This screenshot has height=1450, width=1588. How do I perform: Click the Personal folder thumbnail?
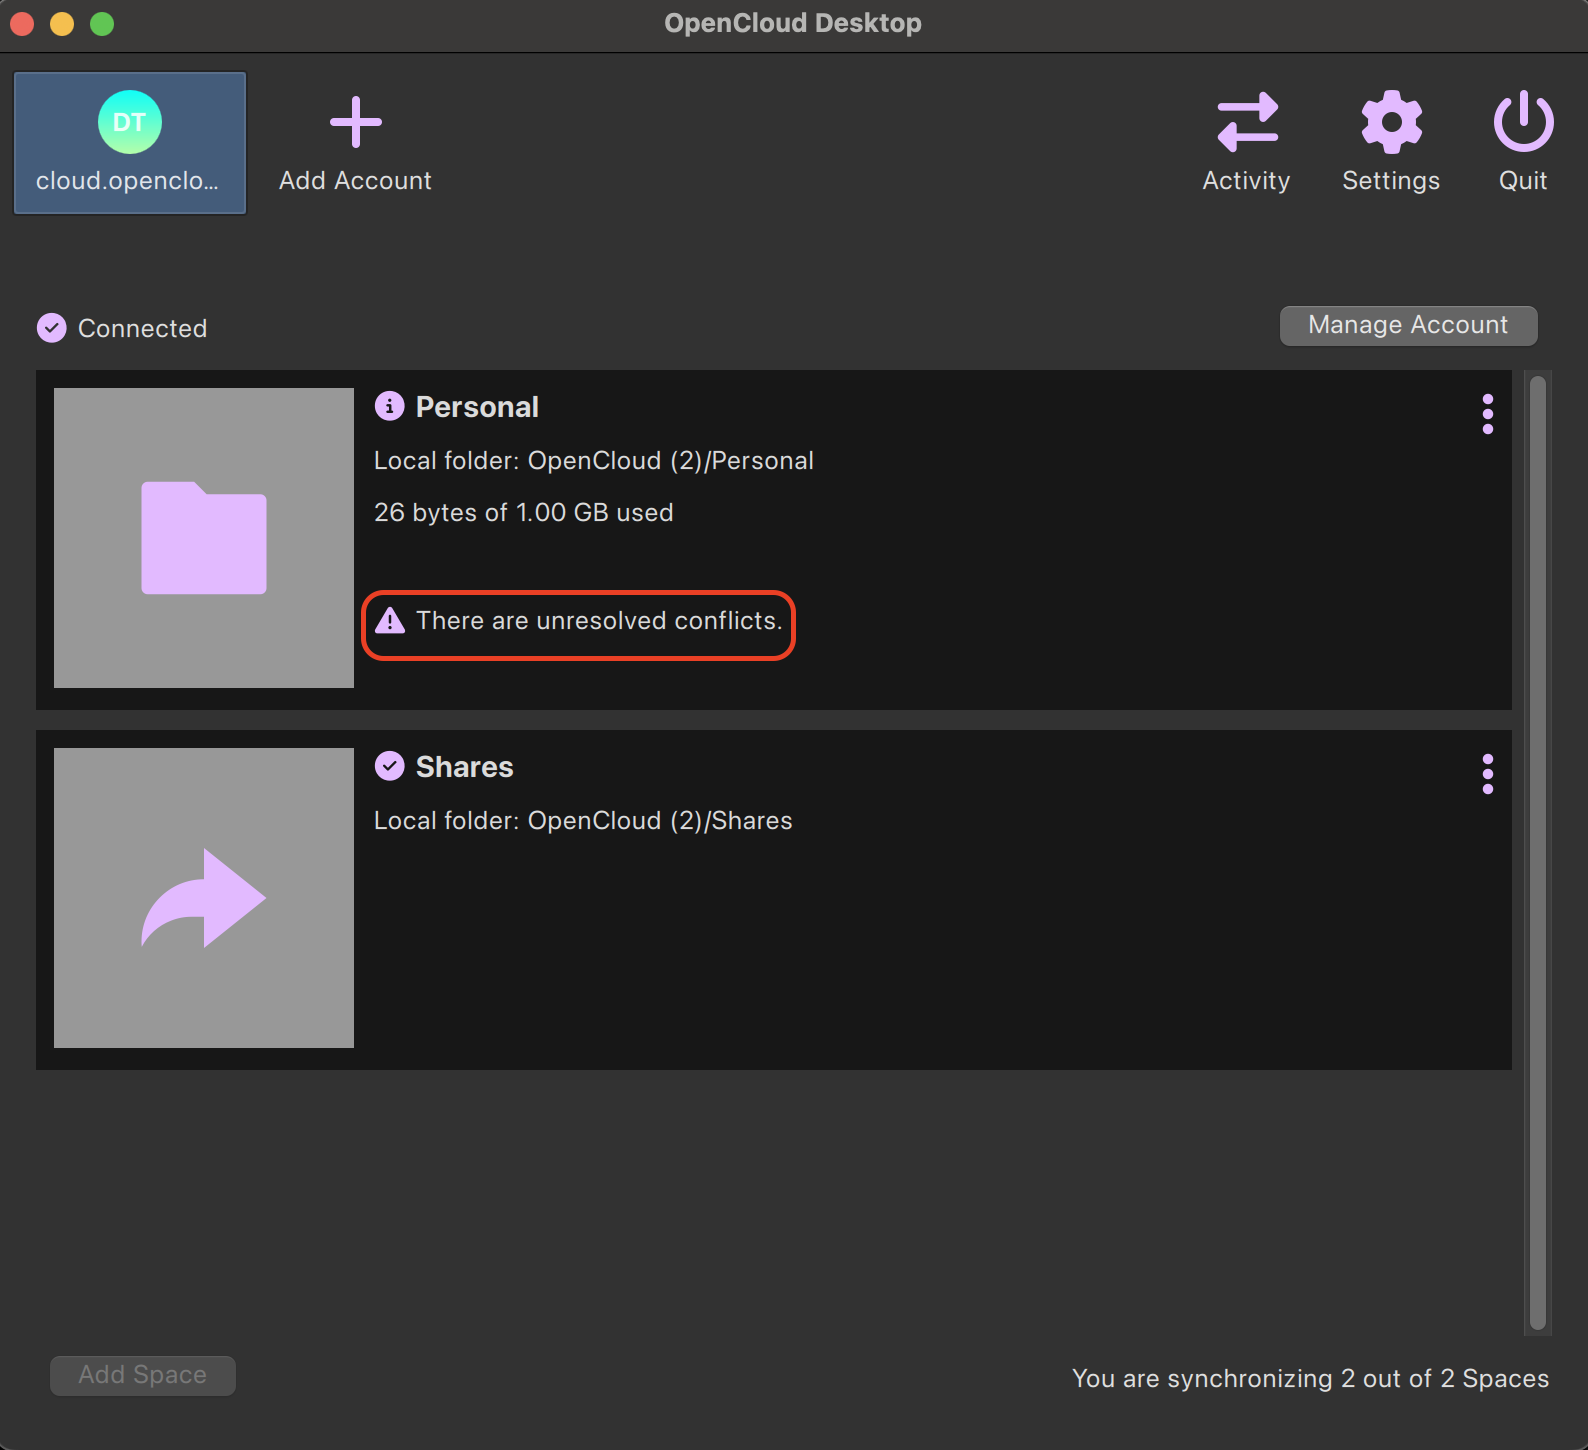204,538
